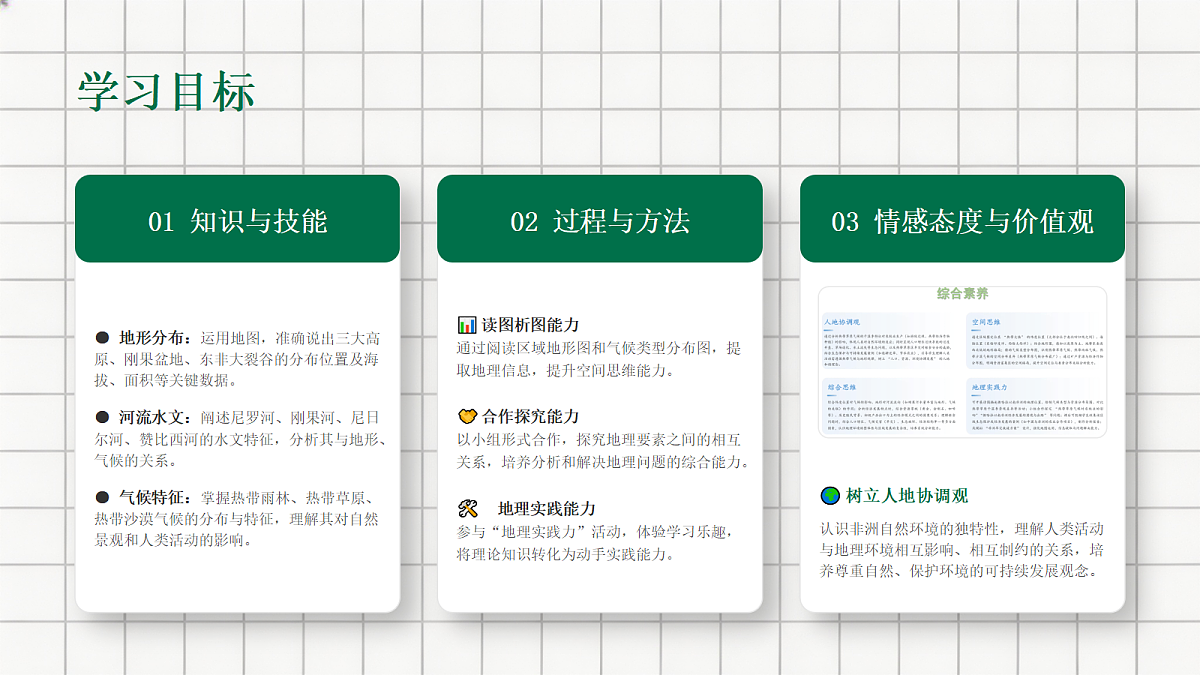Image resolution: width=1200 pixels, height=675 pixels.
Task: Click the black bullet before 地形分布
Action: pos(101,337)
